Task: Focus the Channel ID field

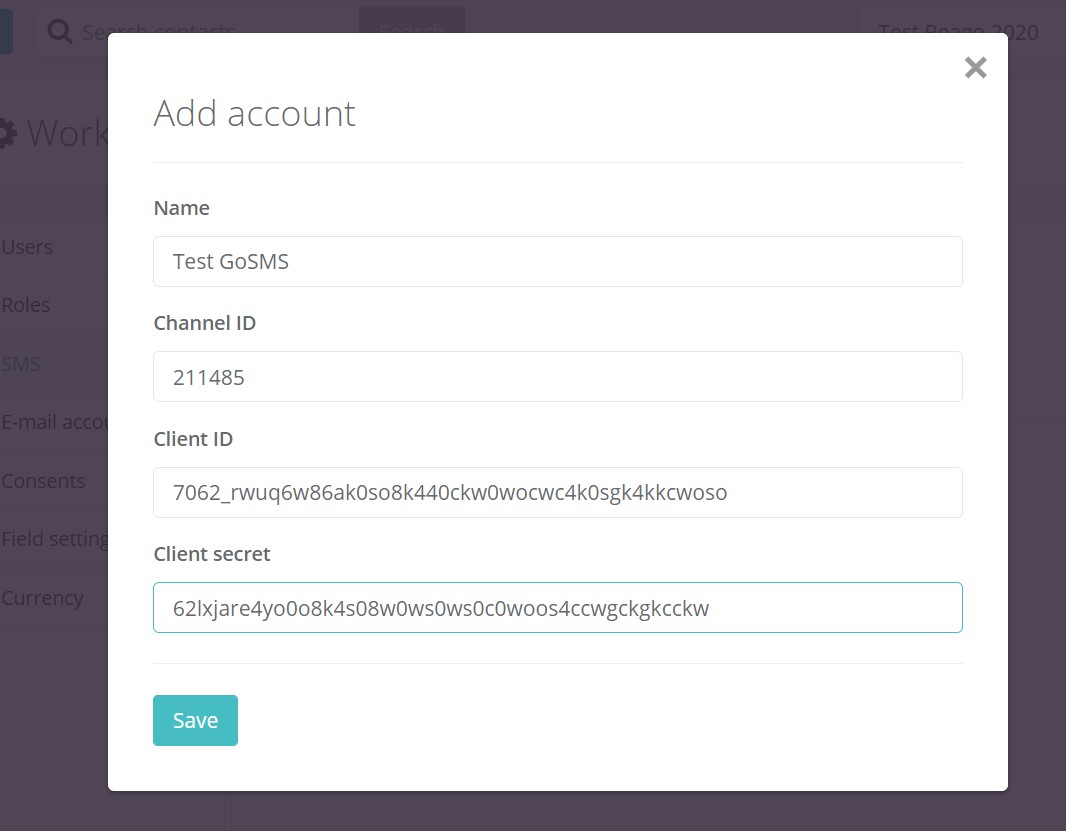Action: pos(557,377)
